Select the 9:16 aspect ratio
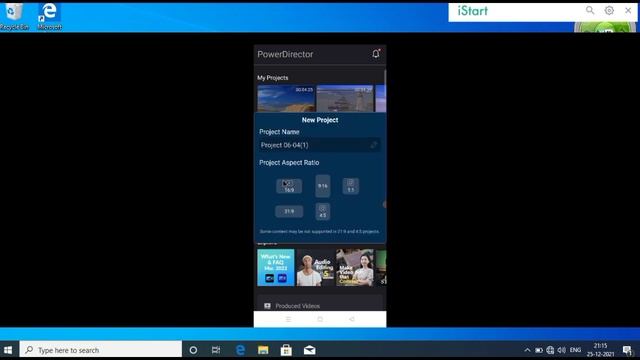The width and height of the screenshot is (640, 360). 323,186
